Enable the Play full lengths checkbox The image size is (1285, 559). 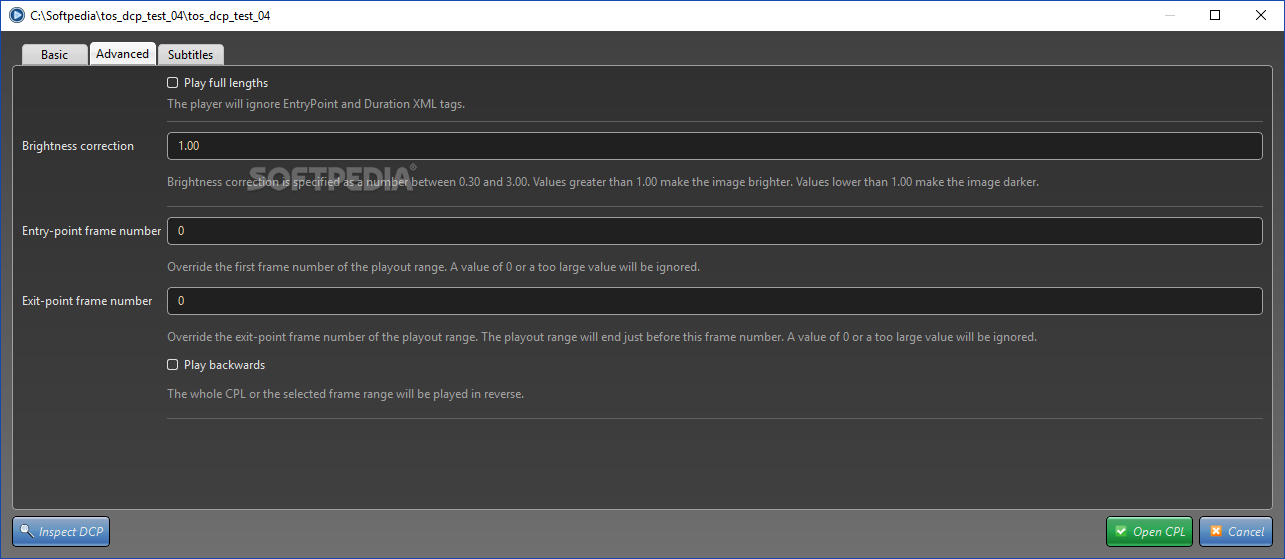coord(172,83)
